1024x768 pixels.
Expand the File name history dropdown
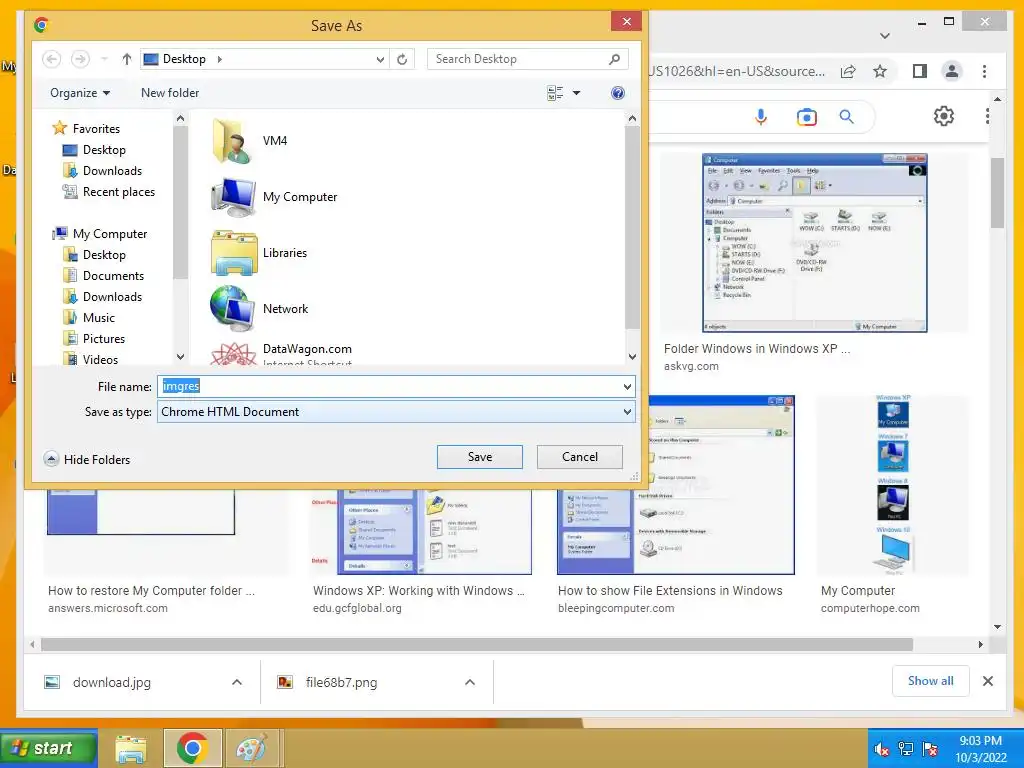tap(627, 387)
